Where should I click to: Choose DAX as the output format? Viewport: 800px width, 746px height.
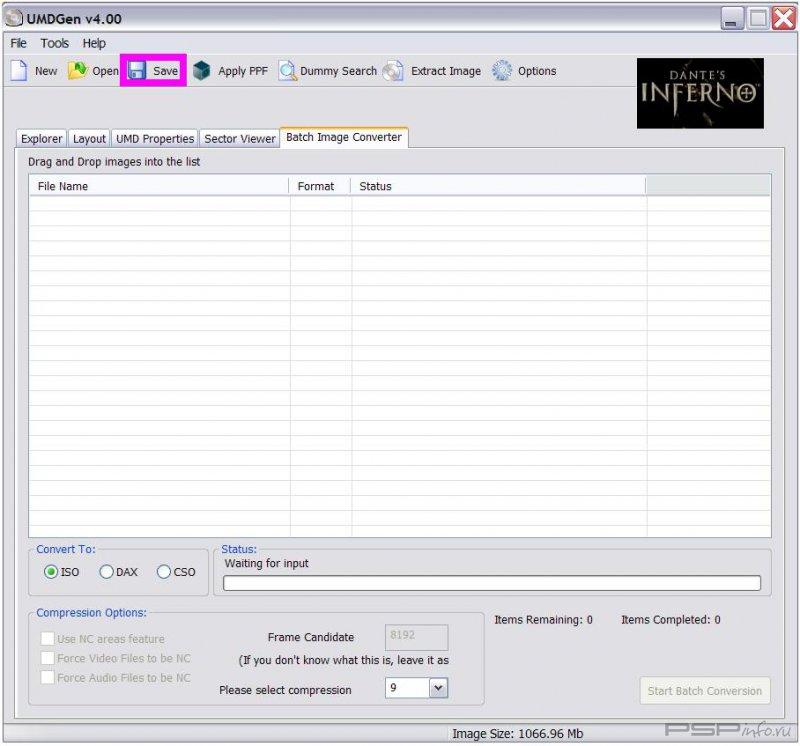(106, 572)
